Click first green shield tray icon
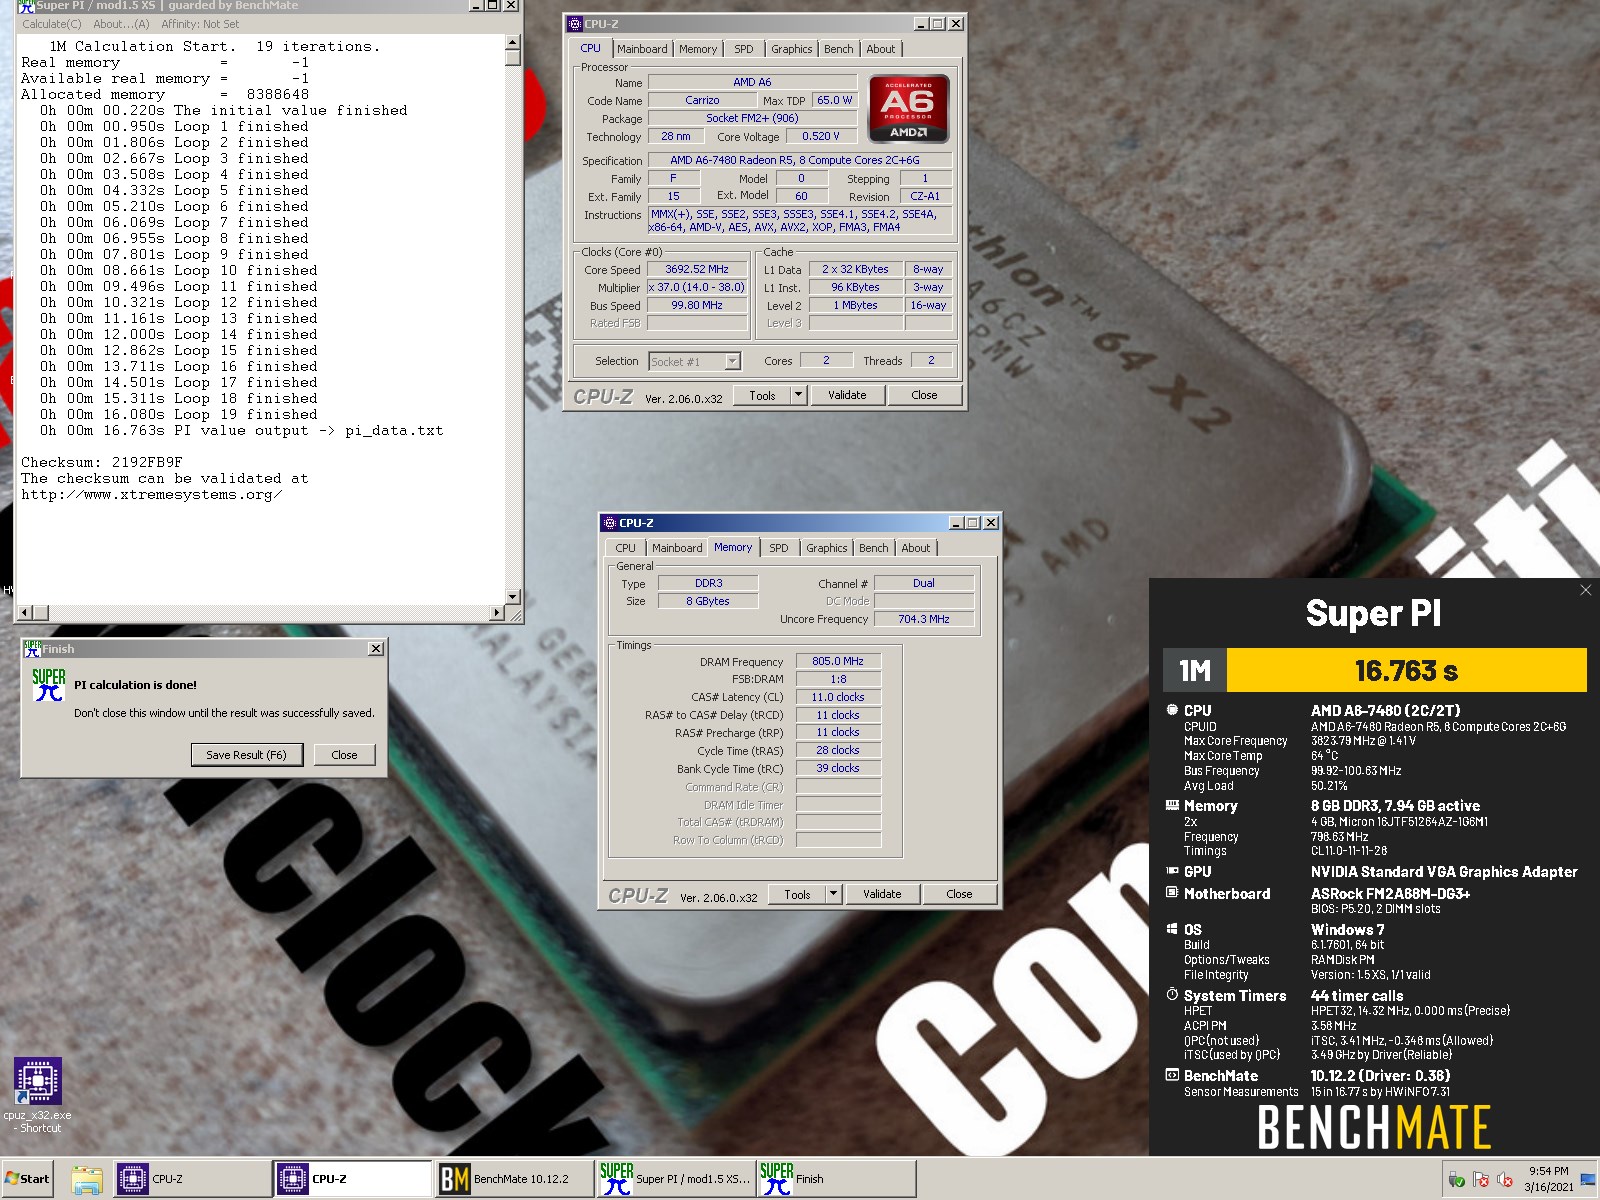1600x1200 pixels. (x=1457, y=1180)
